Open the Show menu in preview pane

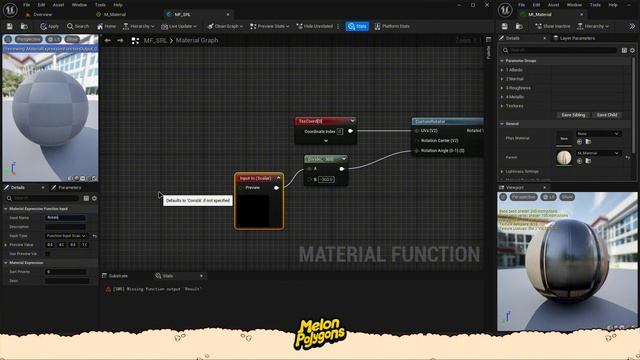click(x=72, y=39)
